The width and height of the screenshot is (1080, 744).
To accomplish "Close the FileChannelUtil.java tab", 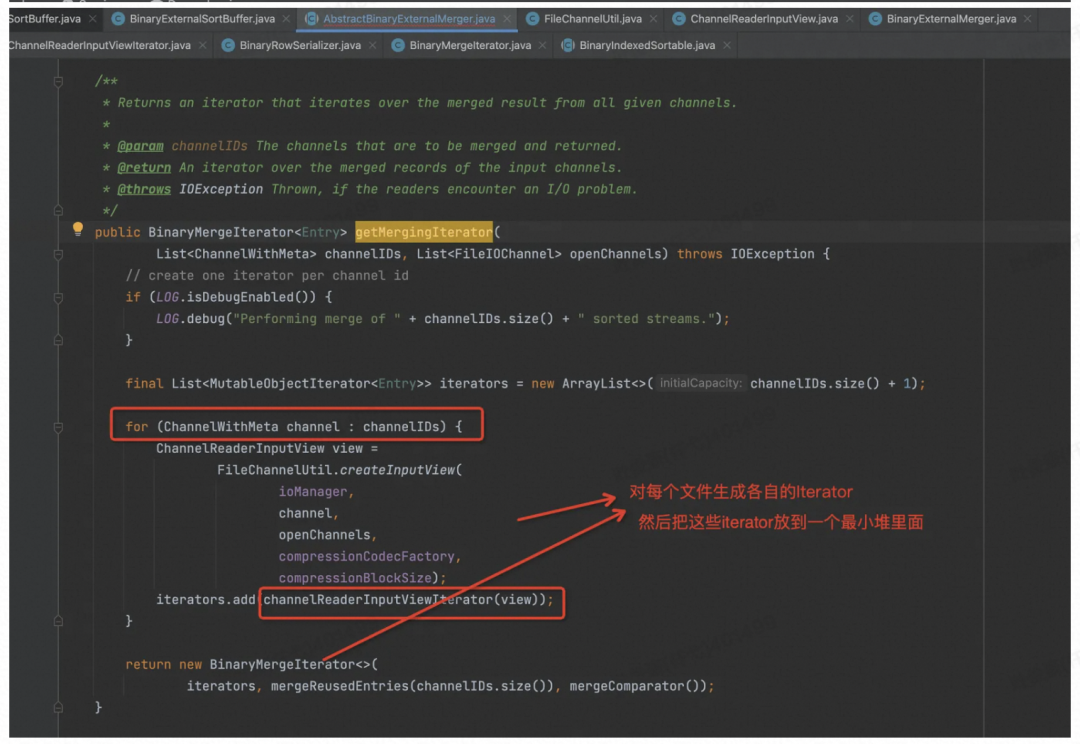I will (x=653, y=19).
